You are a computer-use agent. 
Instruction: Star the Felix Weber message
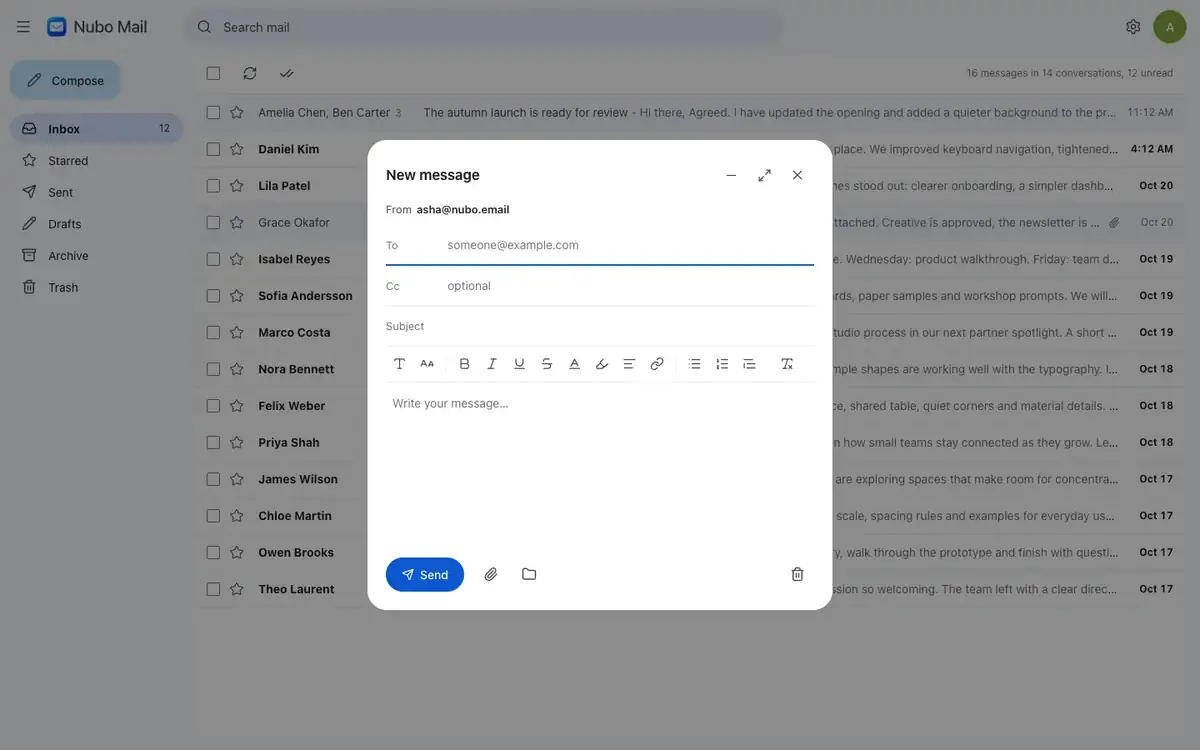point(237,406)
